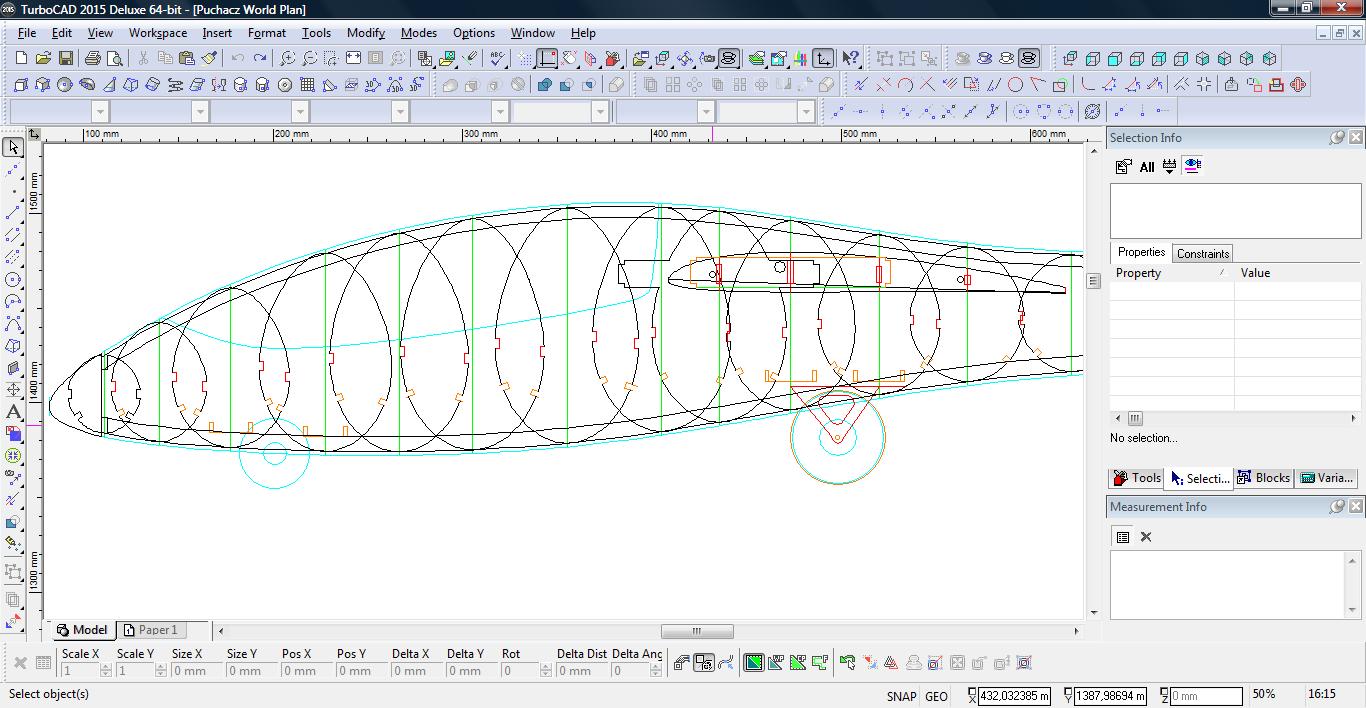Viewport: 1366px width, 708px height.
Task: Open the second property toolbar dropdown
Action: [x=200, y=111]
